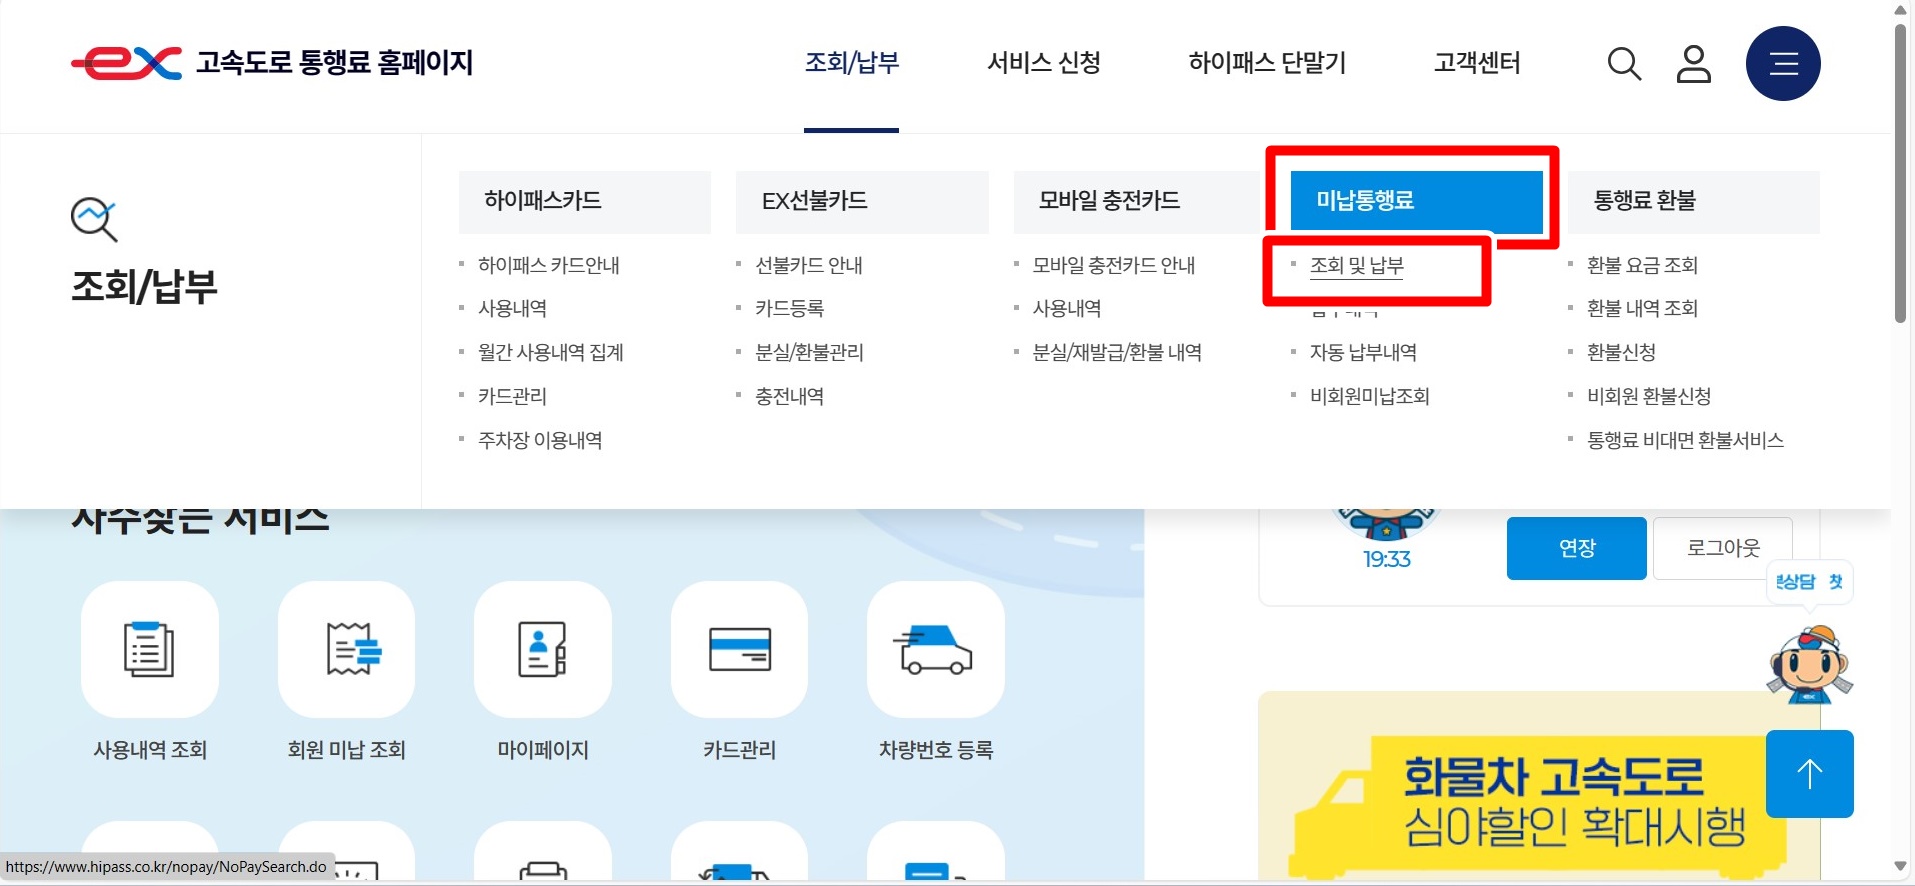Open the 서비스 신청 top menu
This screenshot has height=886, width=1915.
1044,63
